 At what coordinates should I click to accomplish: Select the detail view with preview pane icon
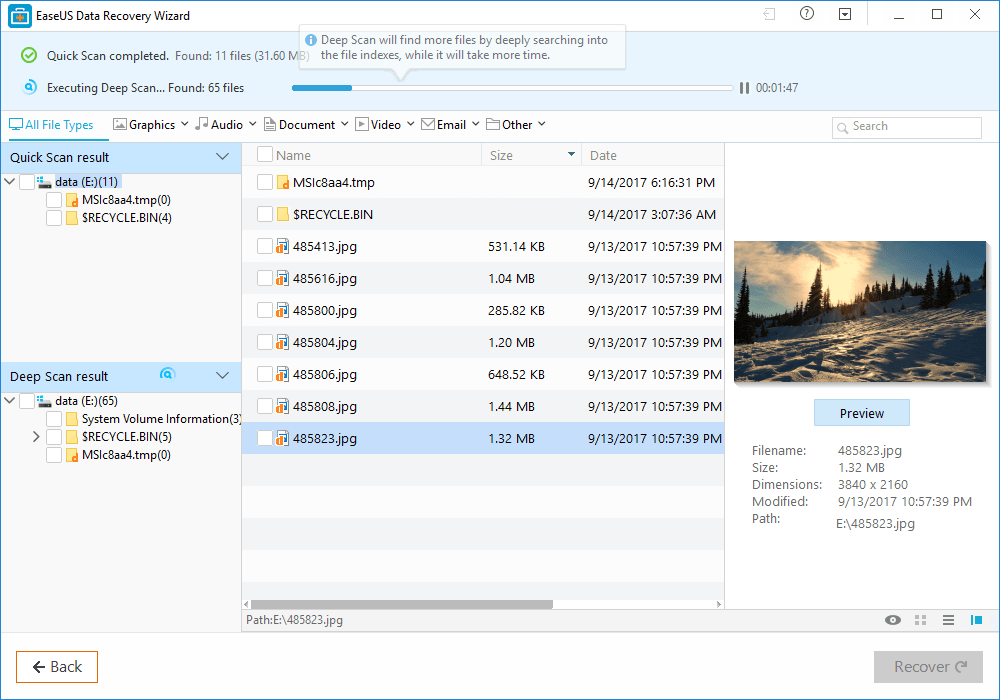[x=976, y=620]
